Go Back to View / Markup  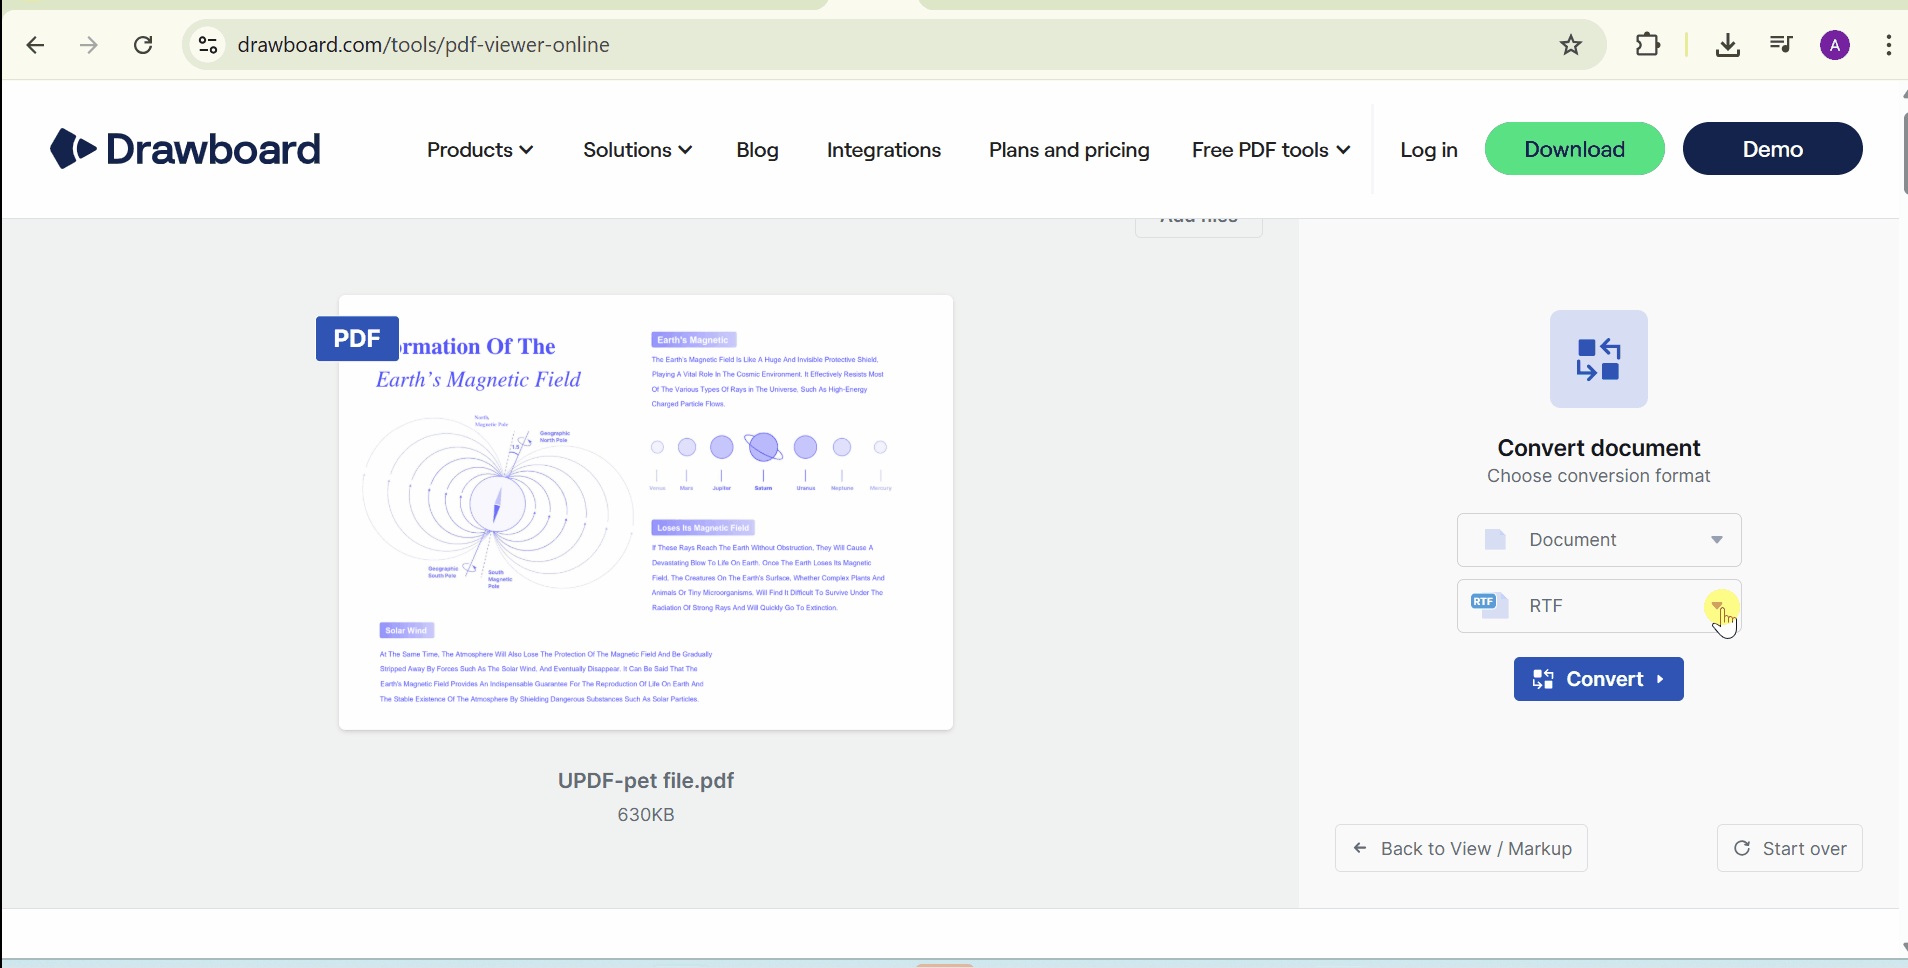click(x=1461, y=848)
